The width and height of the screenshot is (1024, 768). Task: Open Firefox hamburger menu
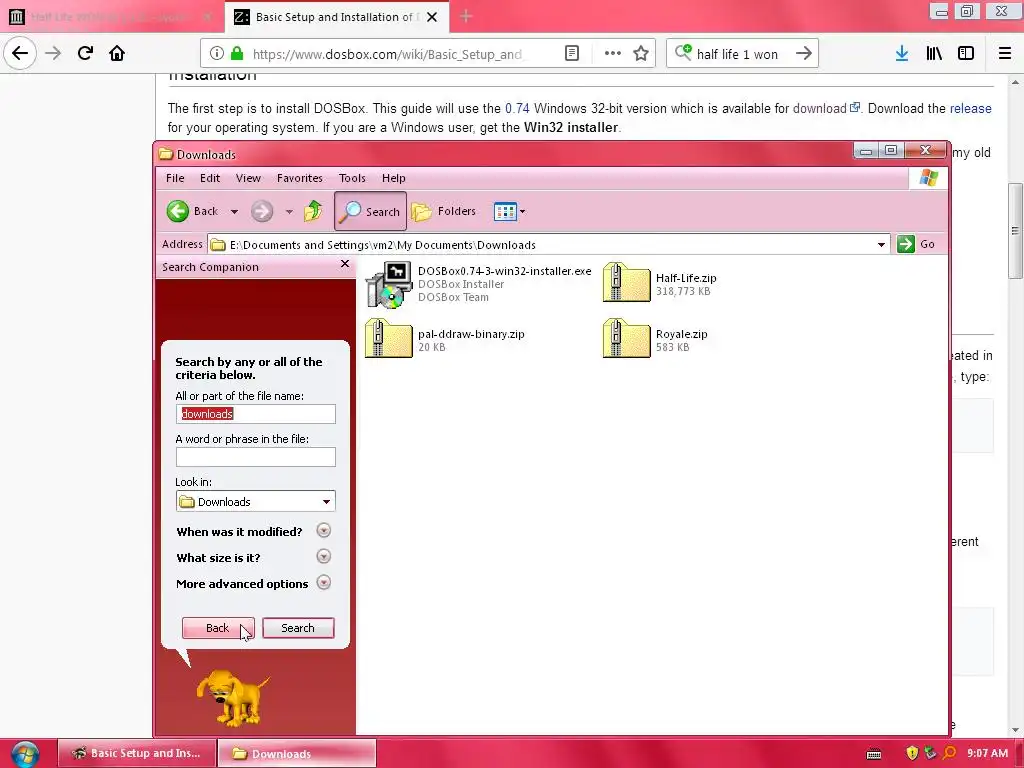tap(1005, 53)
